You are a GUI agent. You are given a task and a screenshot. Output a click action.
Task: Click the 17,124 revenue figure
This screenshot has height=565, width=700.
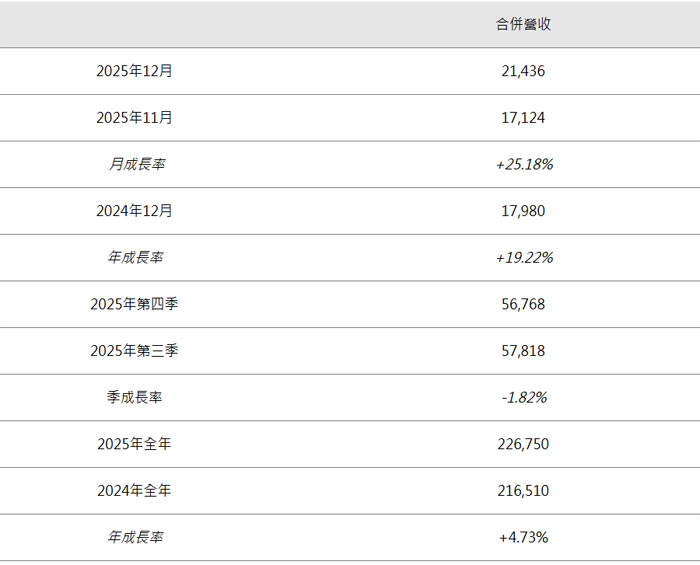pyautogui.click(x=523, y=118)
